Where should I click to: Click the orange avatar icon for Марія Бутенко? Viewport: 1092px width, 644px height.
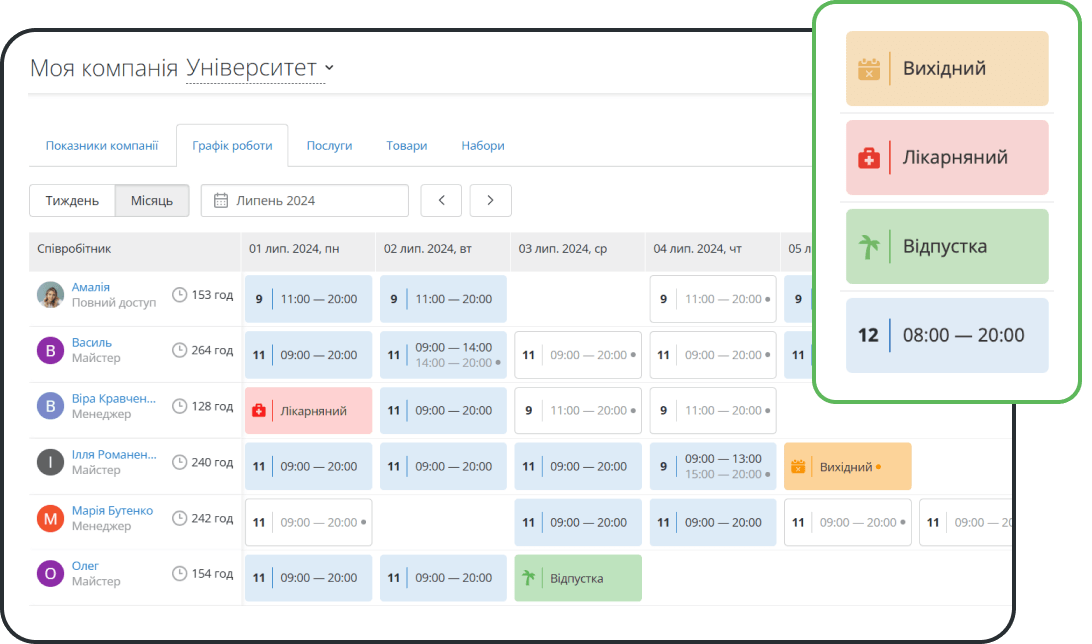[50, 518]
